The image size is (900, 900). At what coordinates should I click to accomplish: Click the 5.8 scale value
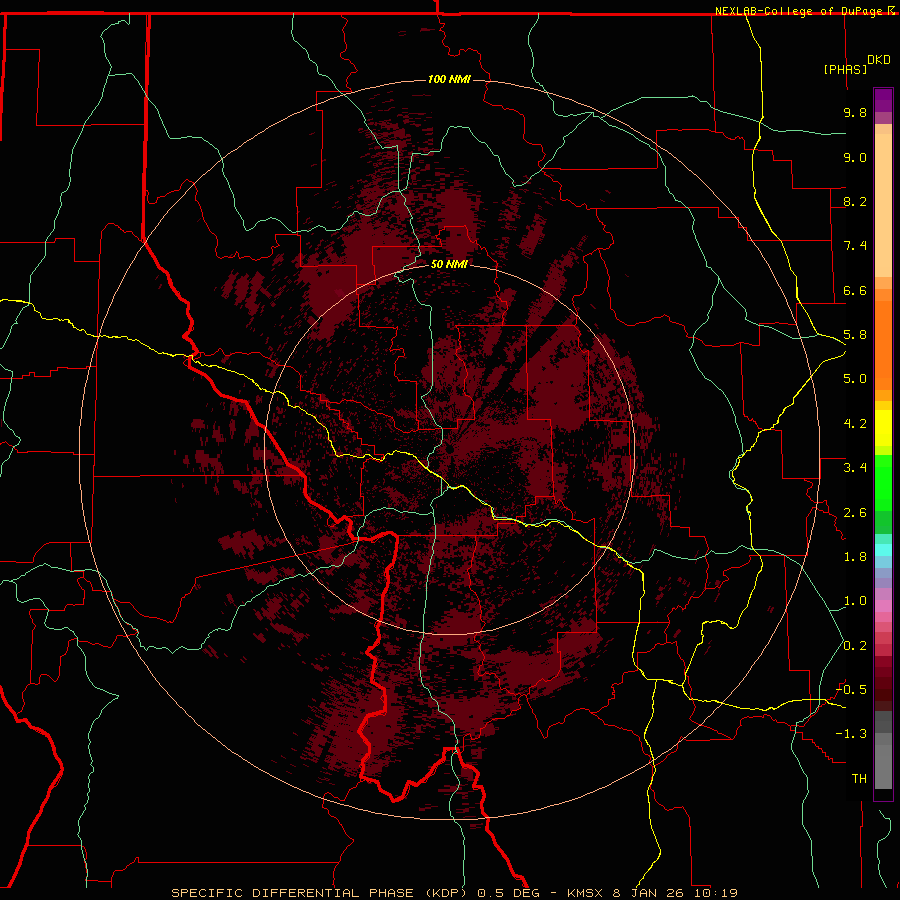[854, 335]
